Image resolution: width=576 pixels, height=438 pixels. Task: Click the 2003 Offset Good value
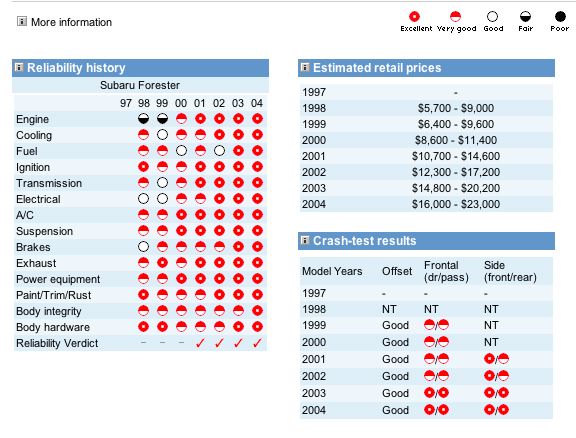coord(395,393)
